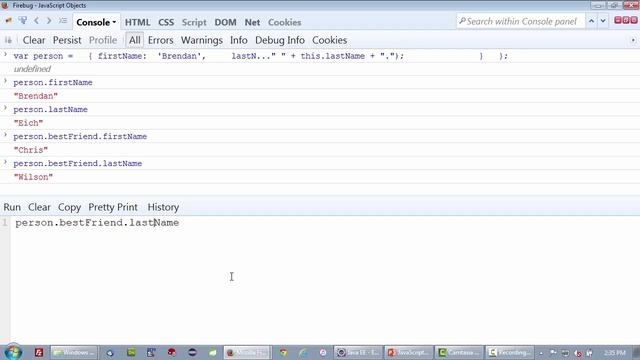Image resolution: width=640 pixels, height=360 pixels.
Task: Open command editor History
Action: tap(163, 207)
